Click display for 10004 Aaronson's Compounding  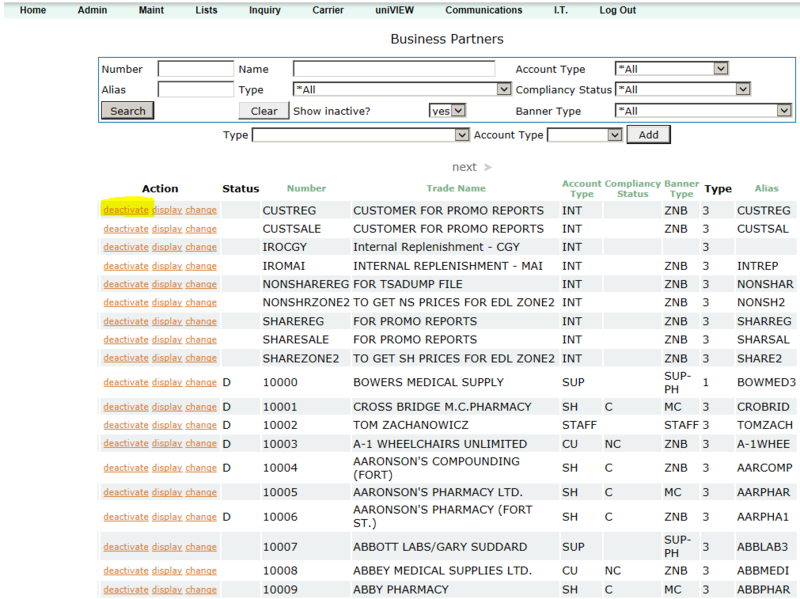coord(167,468)
